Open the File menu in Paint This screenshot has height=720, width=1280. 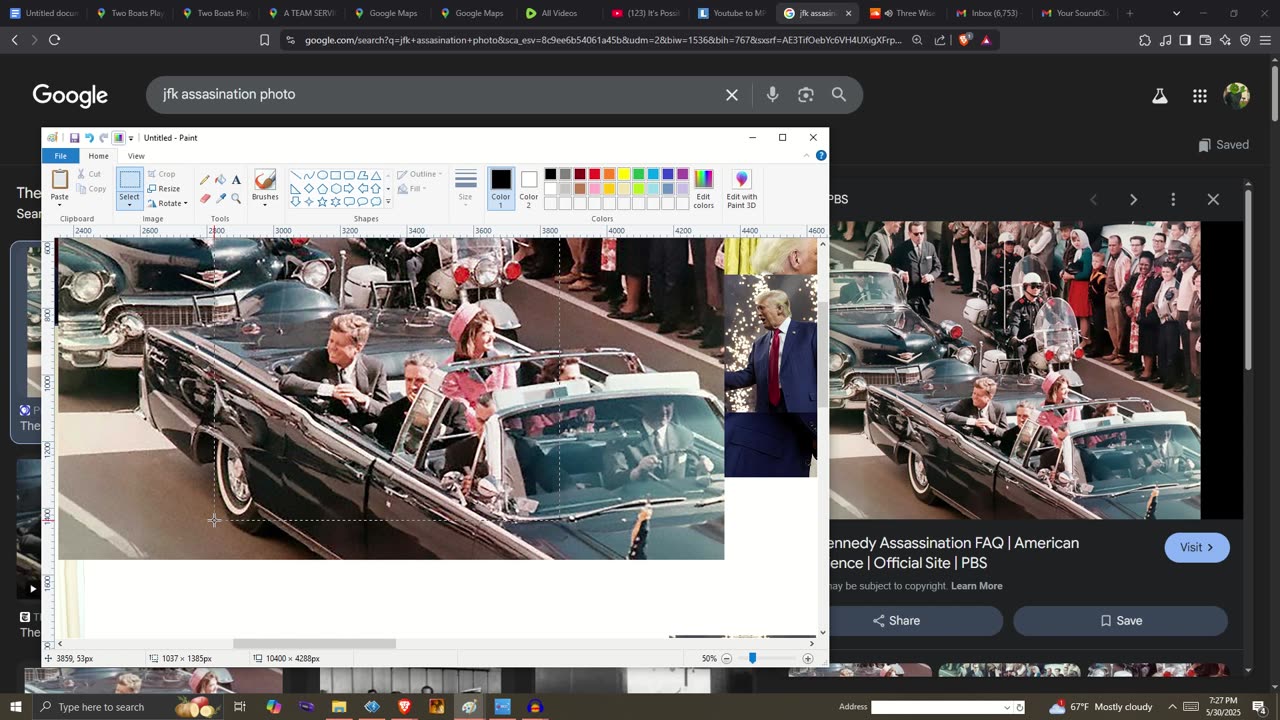(61, 156)
